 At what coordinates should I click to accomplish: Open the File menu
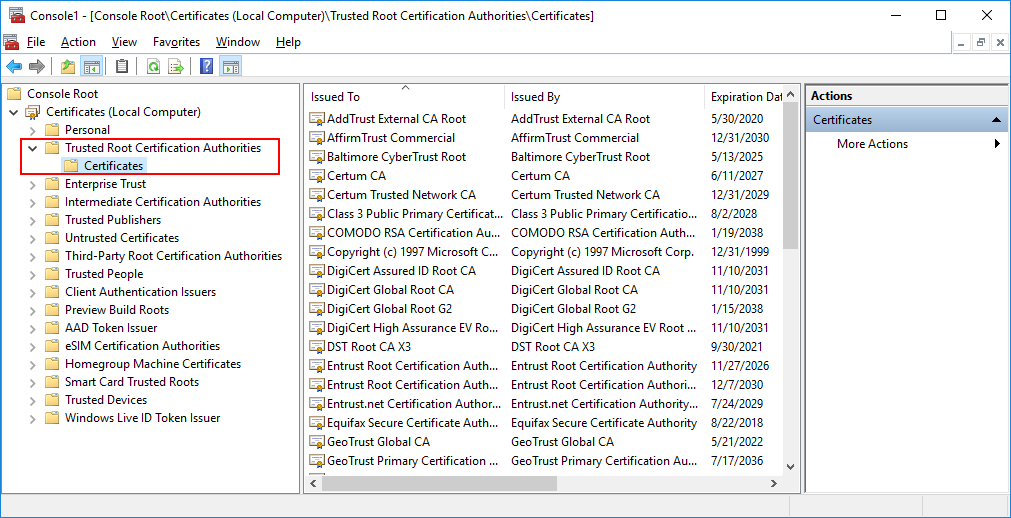[x=36, y=42]
